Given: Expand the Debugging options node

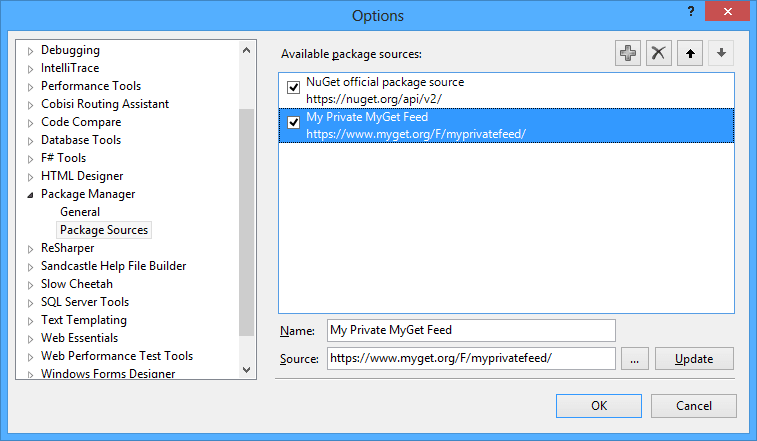Looking at the screenshot, I should [30, 51].
